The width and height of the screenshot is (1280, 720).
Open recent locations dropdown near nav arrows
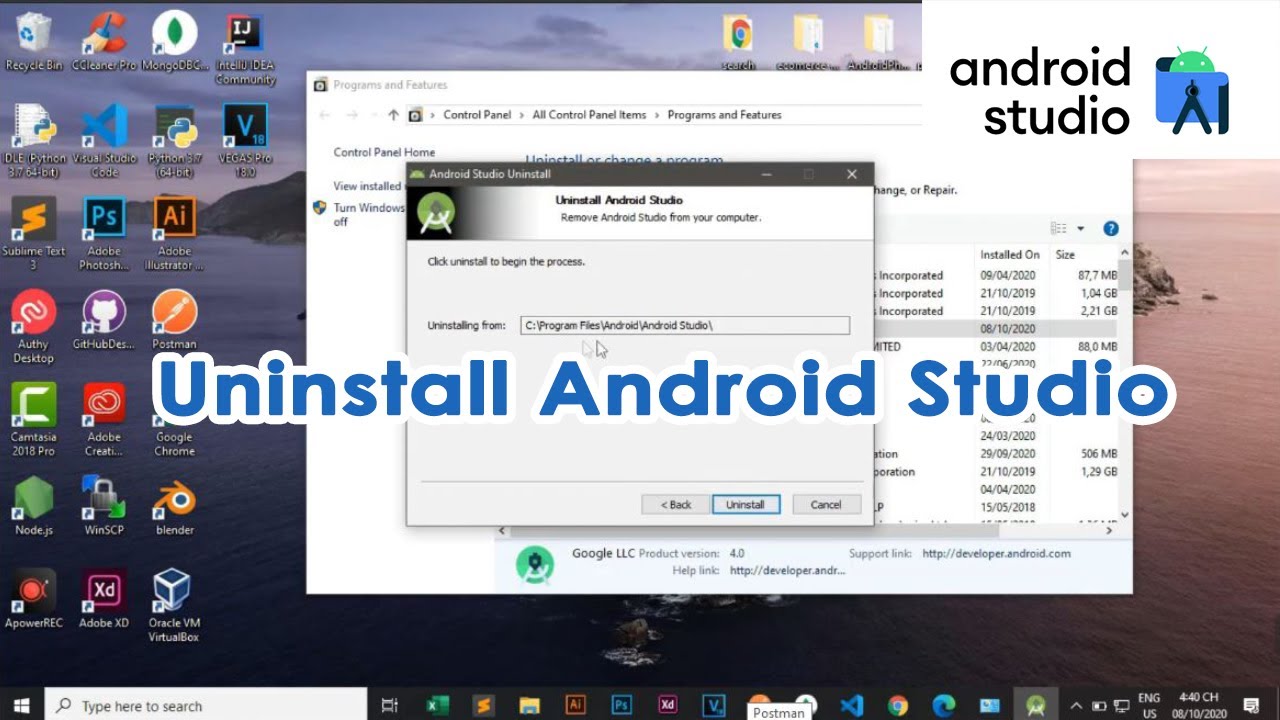[373, 115]
